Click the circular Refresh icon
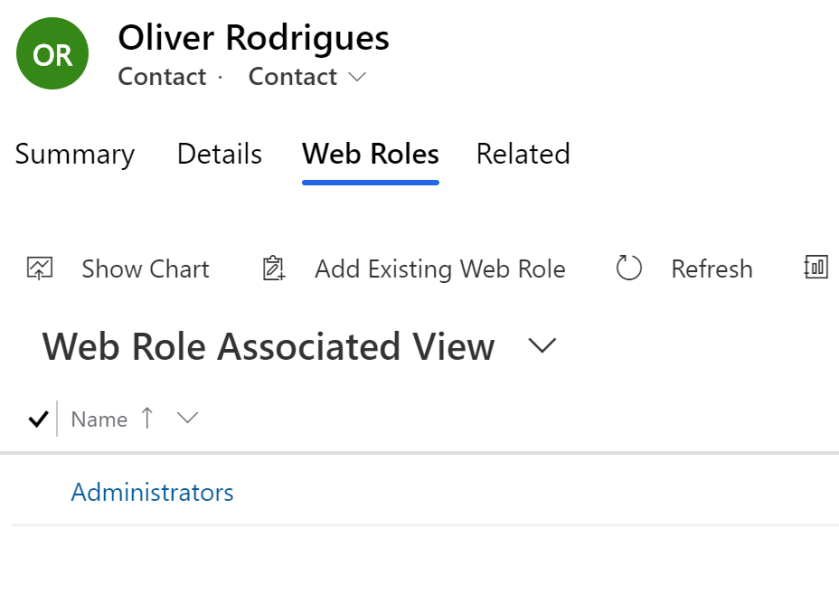The height and width of the screenshot is (594, 839). 628,268
